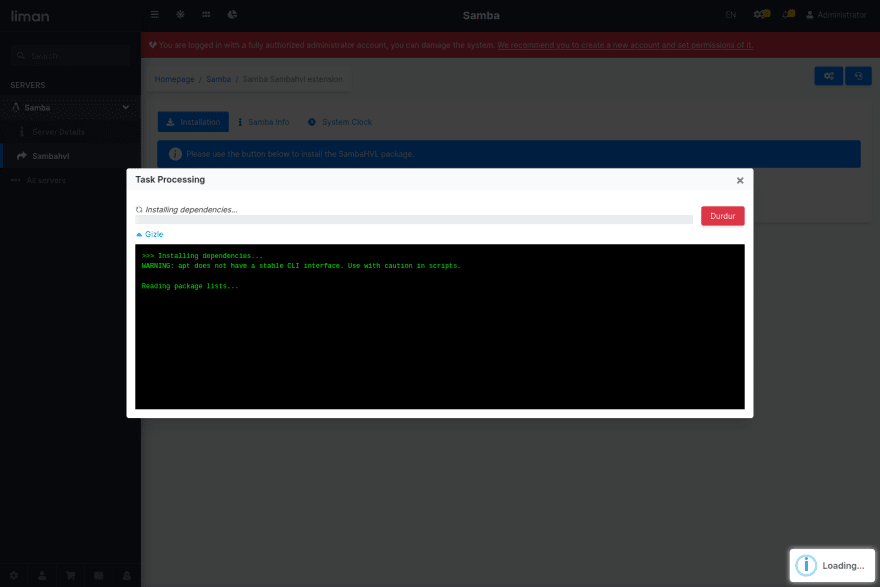Click the Loading notification toast
880x587 pixels.
click(832, 565)
